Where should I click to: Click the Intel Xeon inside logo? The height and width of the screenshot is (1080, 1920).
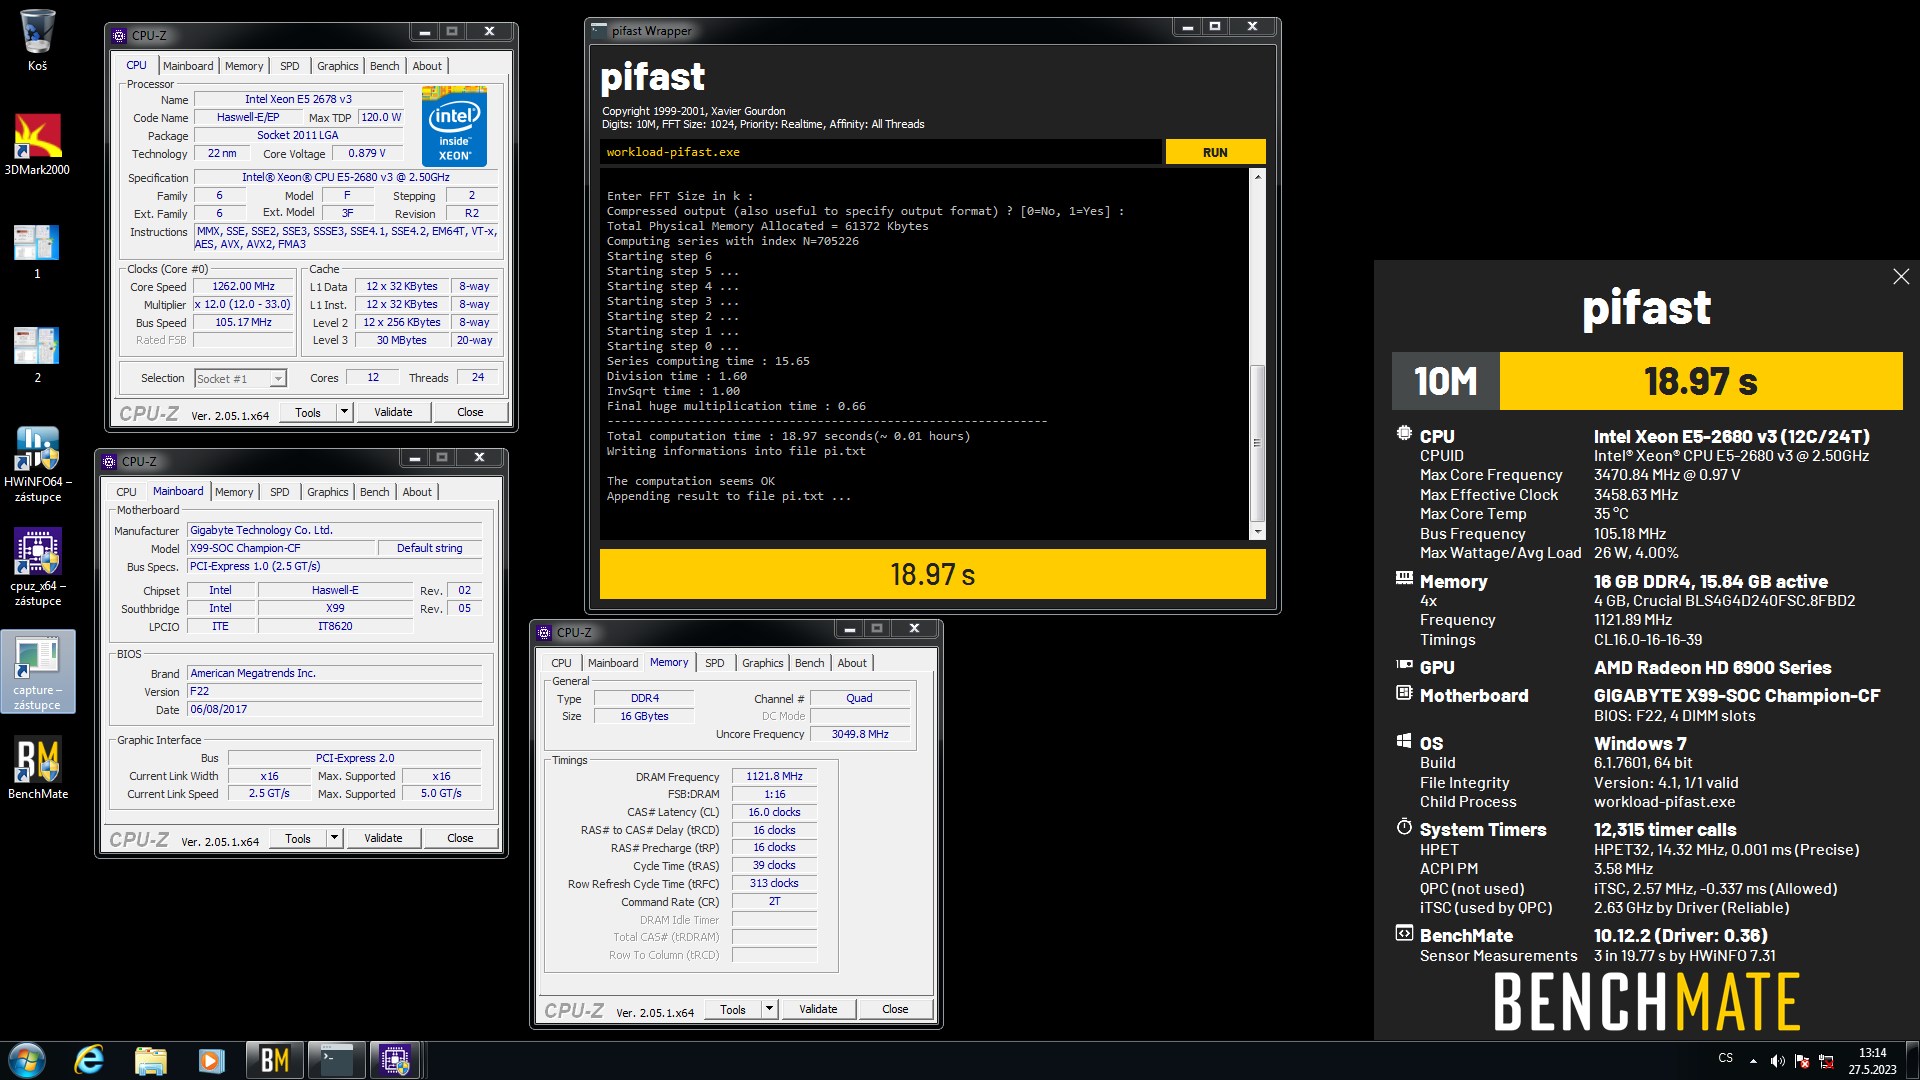click(x=454, y=126)
